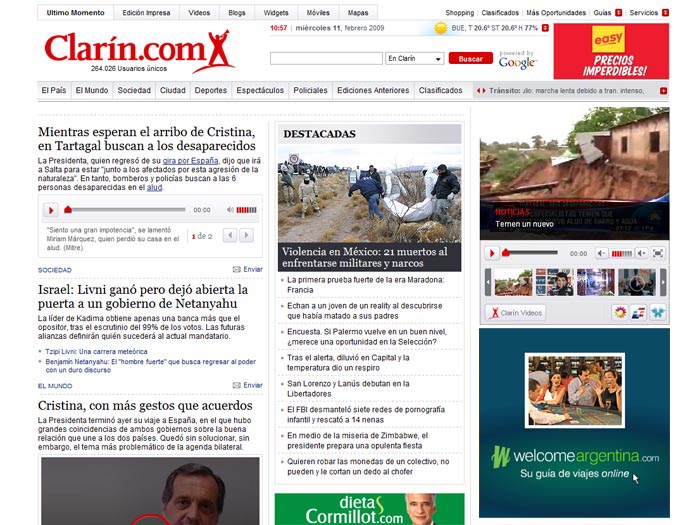Open Deportes in the navigation bar

210,90
